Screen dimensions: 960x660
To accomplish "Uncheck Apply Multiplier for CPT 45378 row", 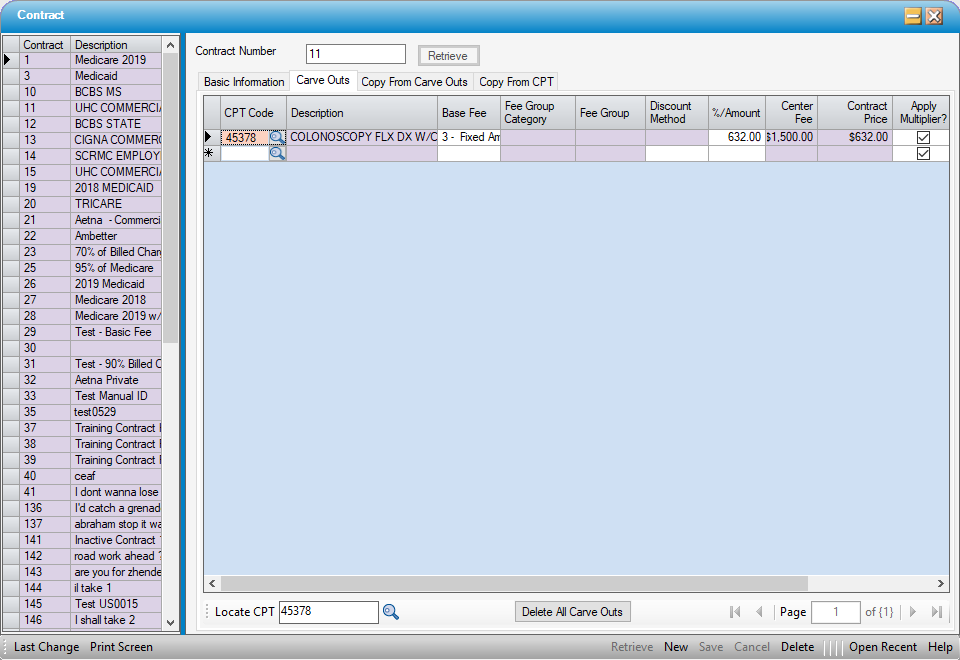I will [923, 138].
